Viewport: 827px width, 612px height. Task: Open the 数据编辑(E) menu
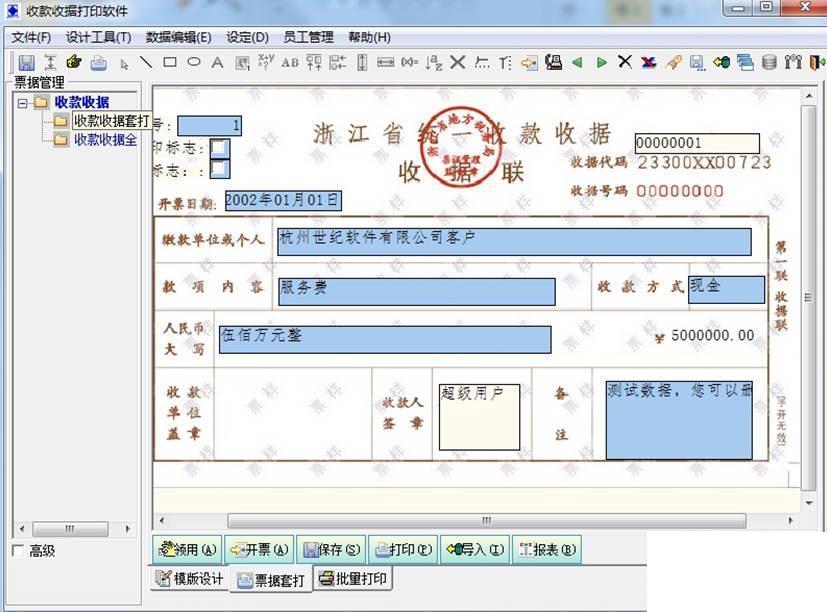(x=179, y=37)
